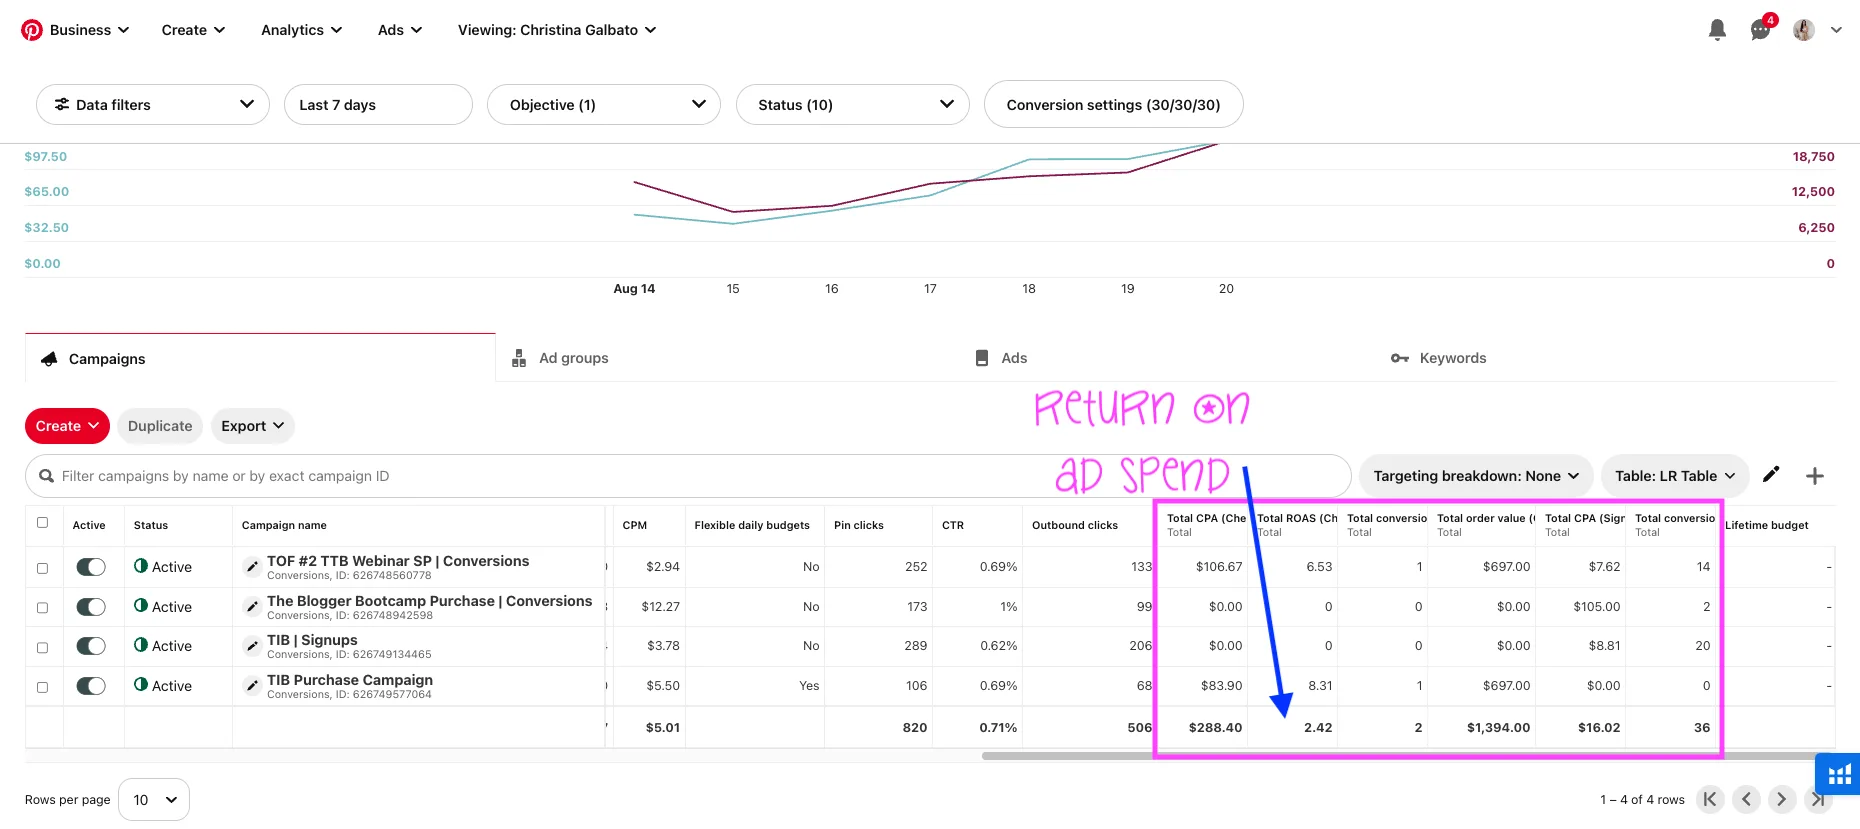Open the top bar Ads menu

click(400, 30)
